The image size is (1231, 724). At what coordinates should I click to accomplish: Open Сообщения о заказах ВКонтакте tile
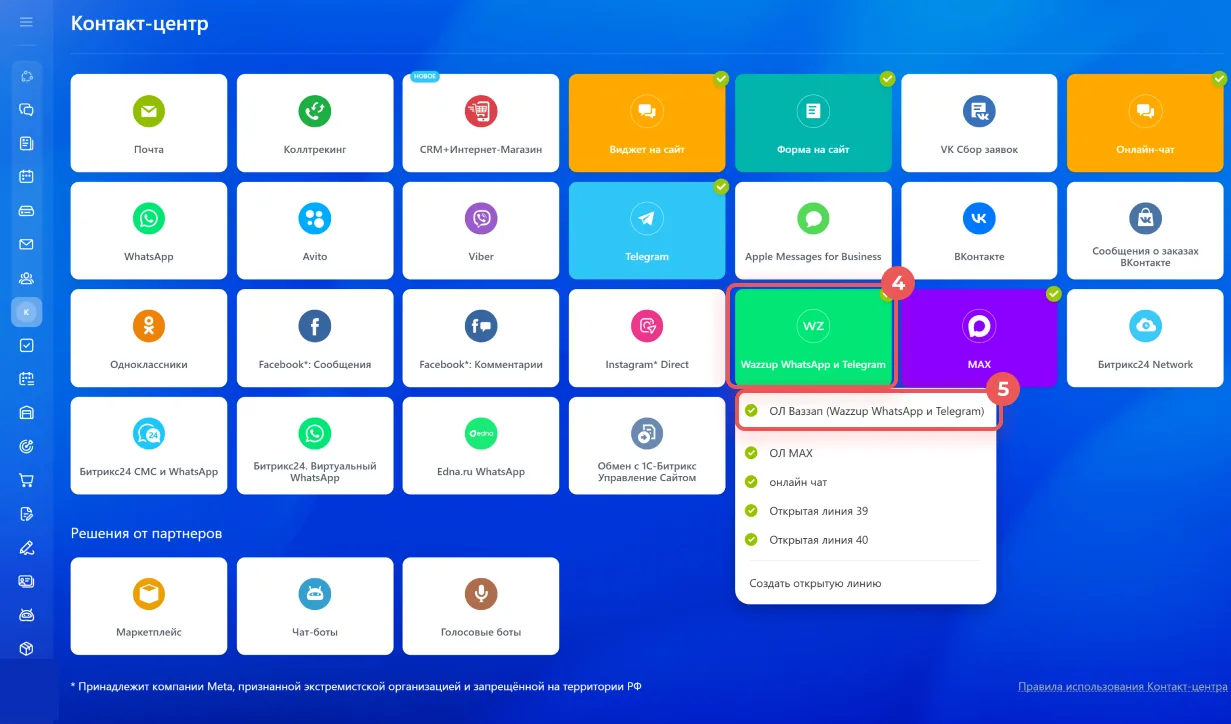point(1145,230)
